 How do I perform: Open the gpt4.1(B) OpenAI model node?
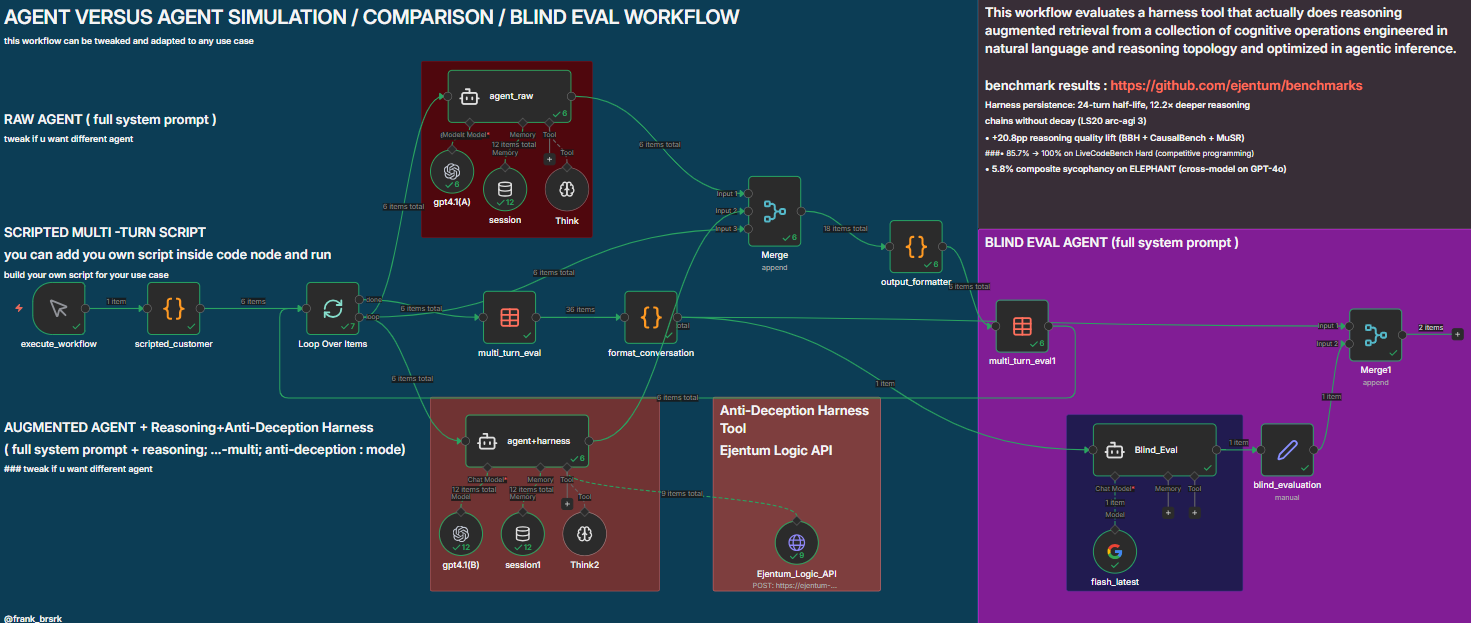pyautogui.click(x=461, y=533)
